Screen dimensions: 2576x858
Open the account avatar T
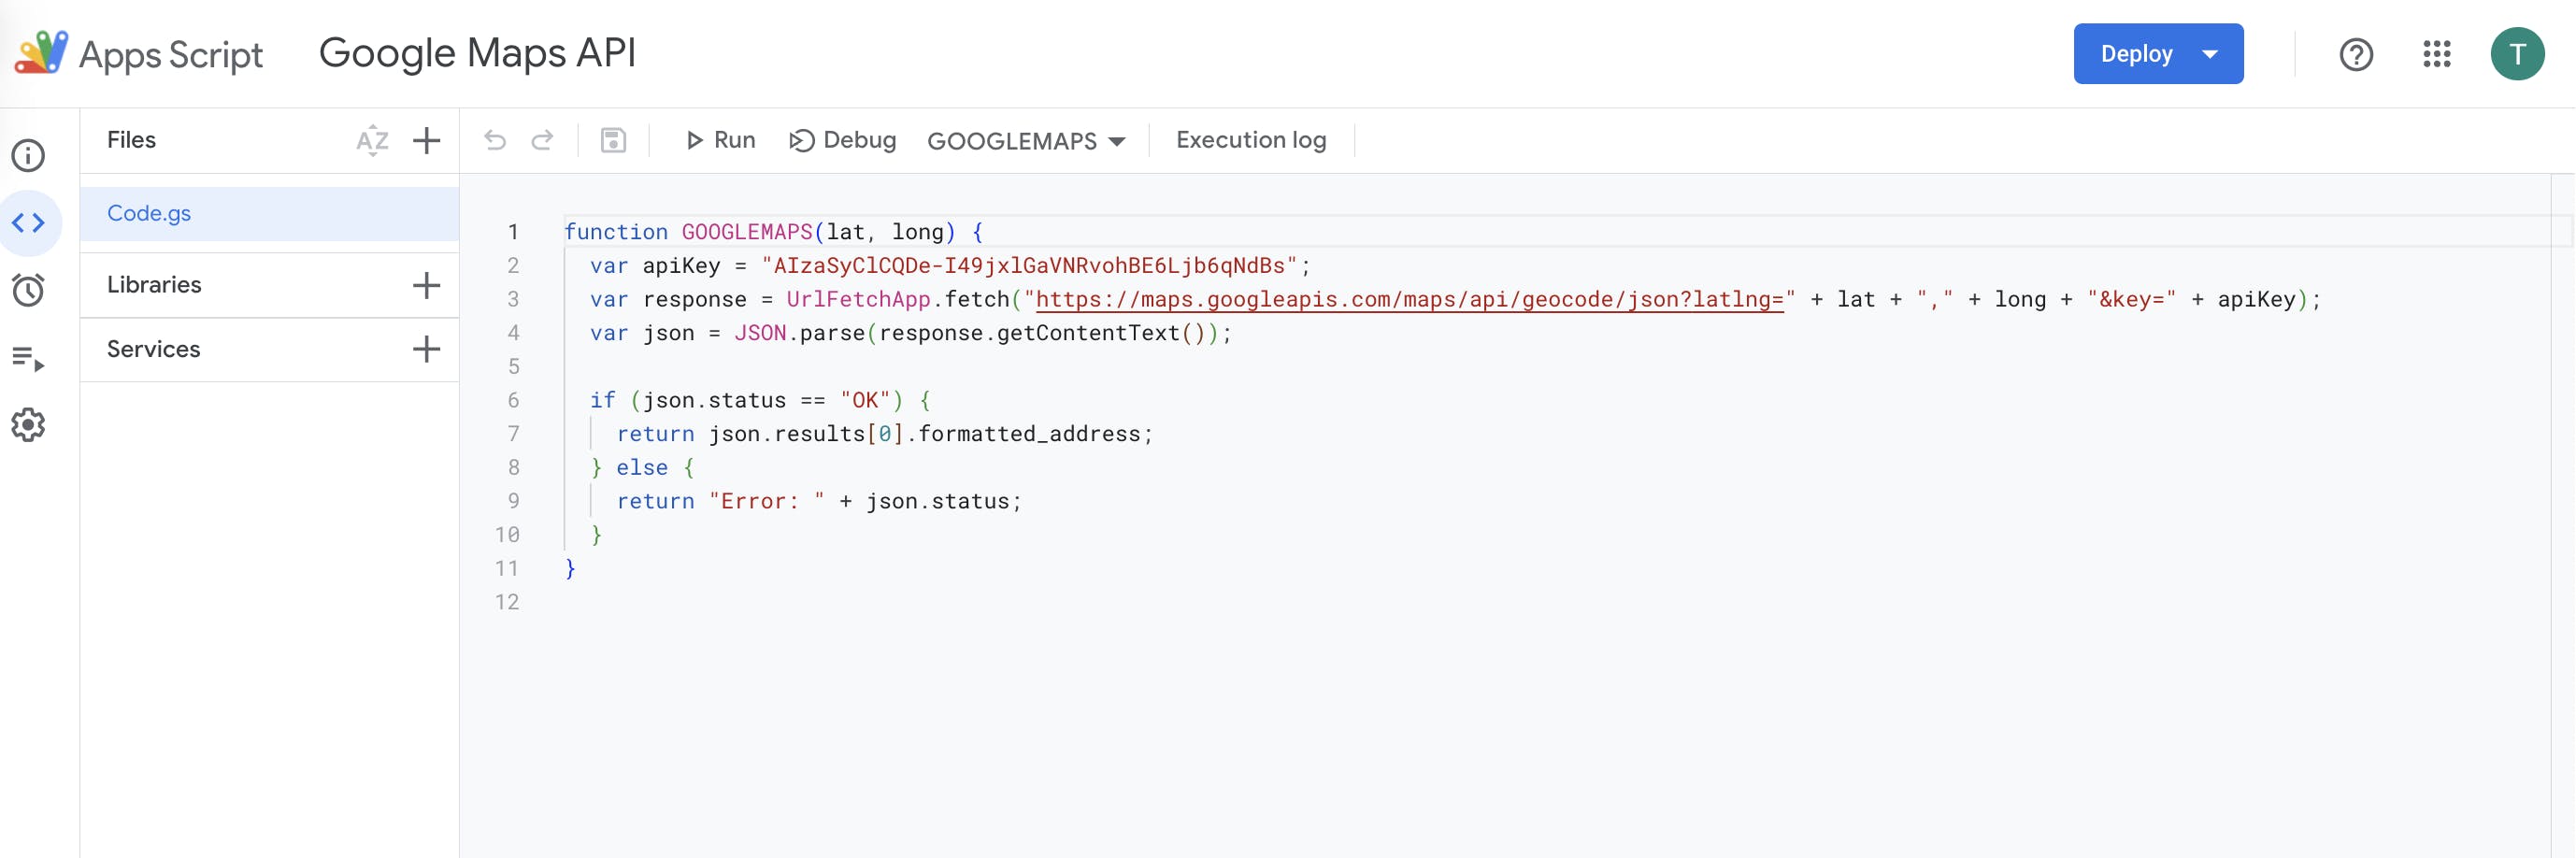pyautogui.click(x=2517, y=54)
